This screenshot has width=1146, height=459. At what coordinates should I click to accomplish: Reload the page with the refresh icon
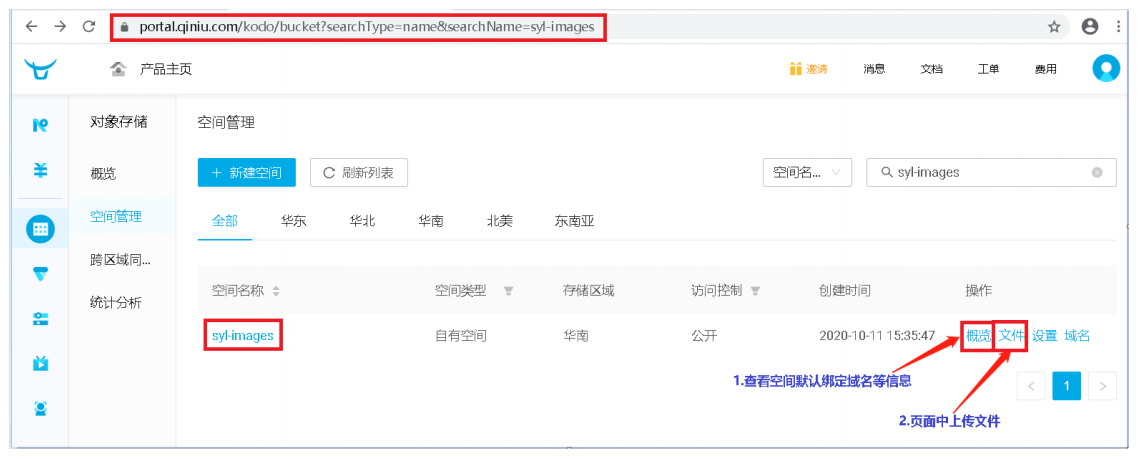[88, 26]
